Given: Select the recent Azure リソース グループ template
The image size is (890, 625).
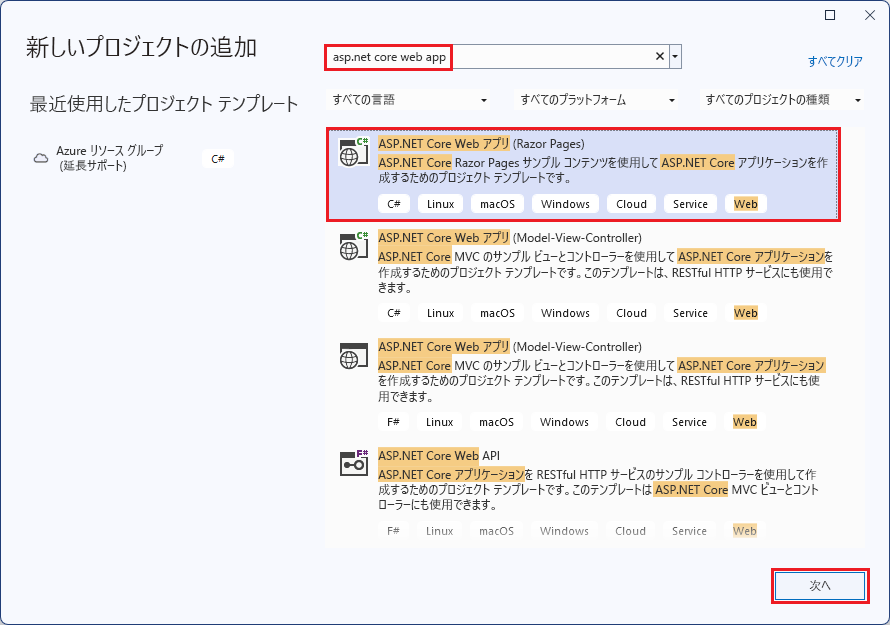Looking at the screenshot, I should (x=133, y=158).
